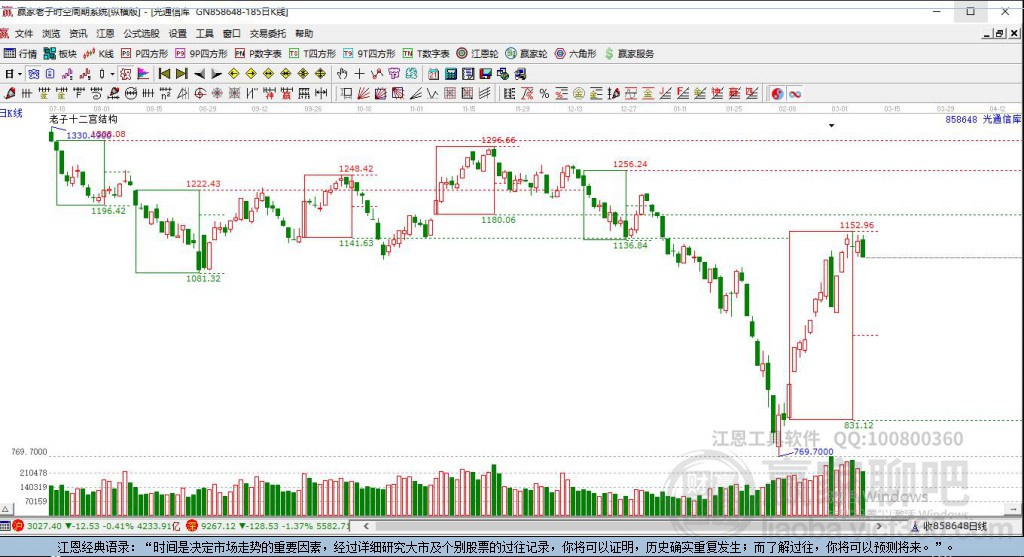Open 9T四方形 tool

369,54
